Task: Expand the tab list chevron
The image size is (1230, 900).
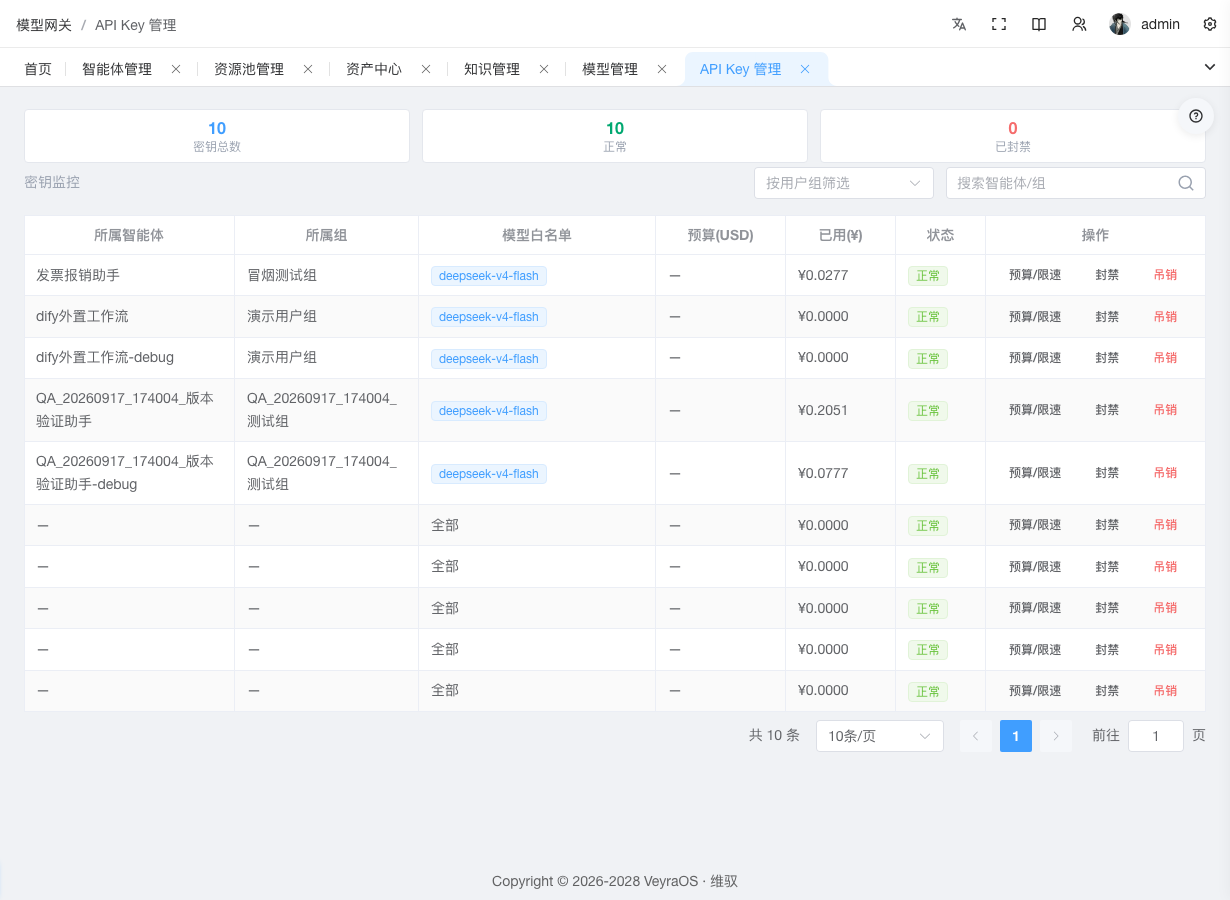Action: pos(1210,66)
